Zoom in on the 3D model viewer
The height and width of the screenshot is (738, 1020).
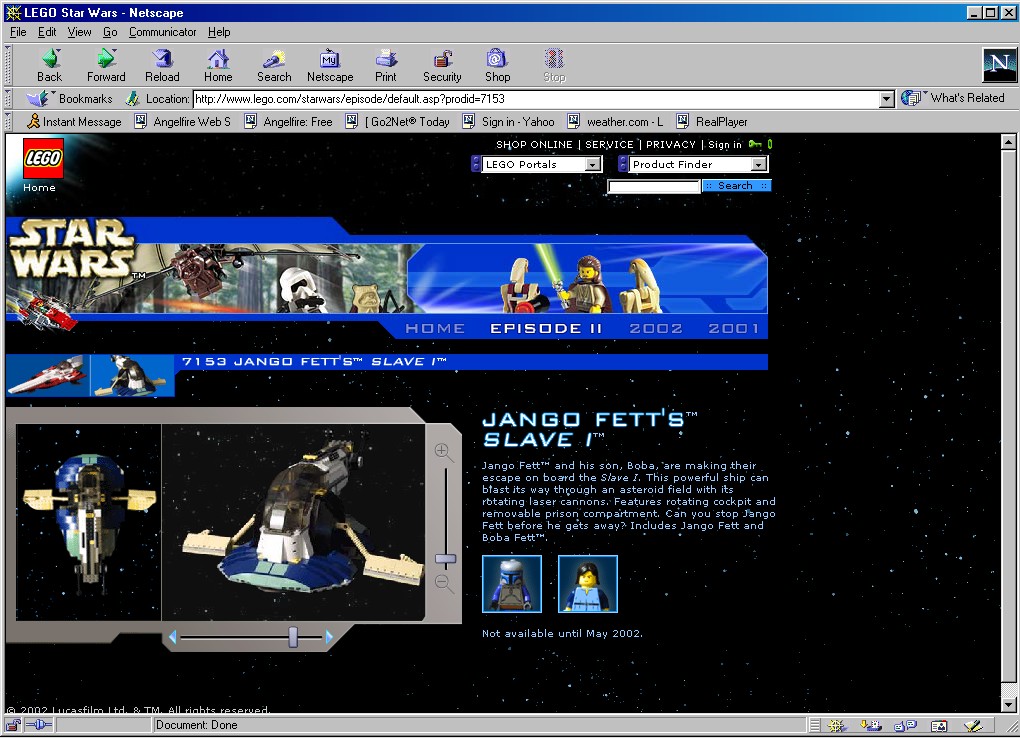tap(443, 451)
